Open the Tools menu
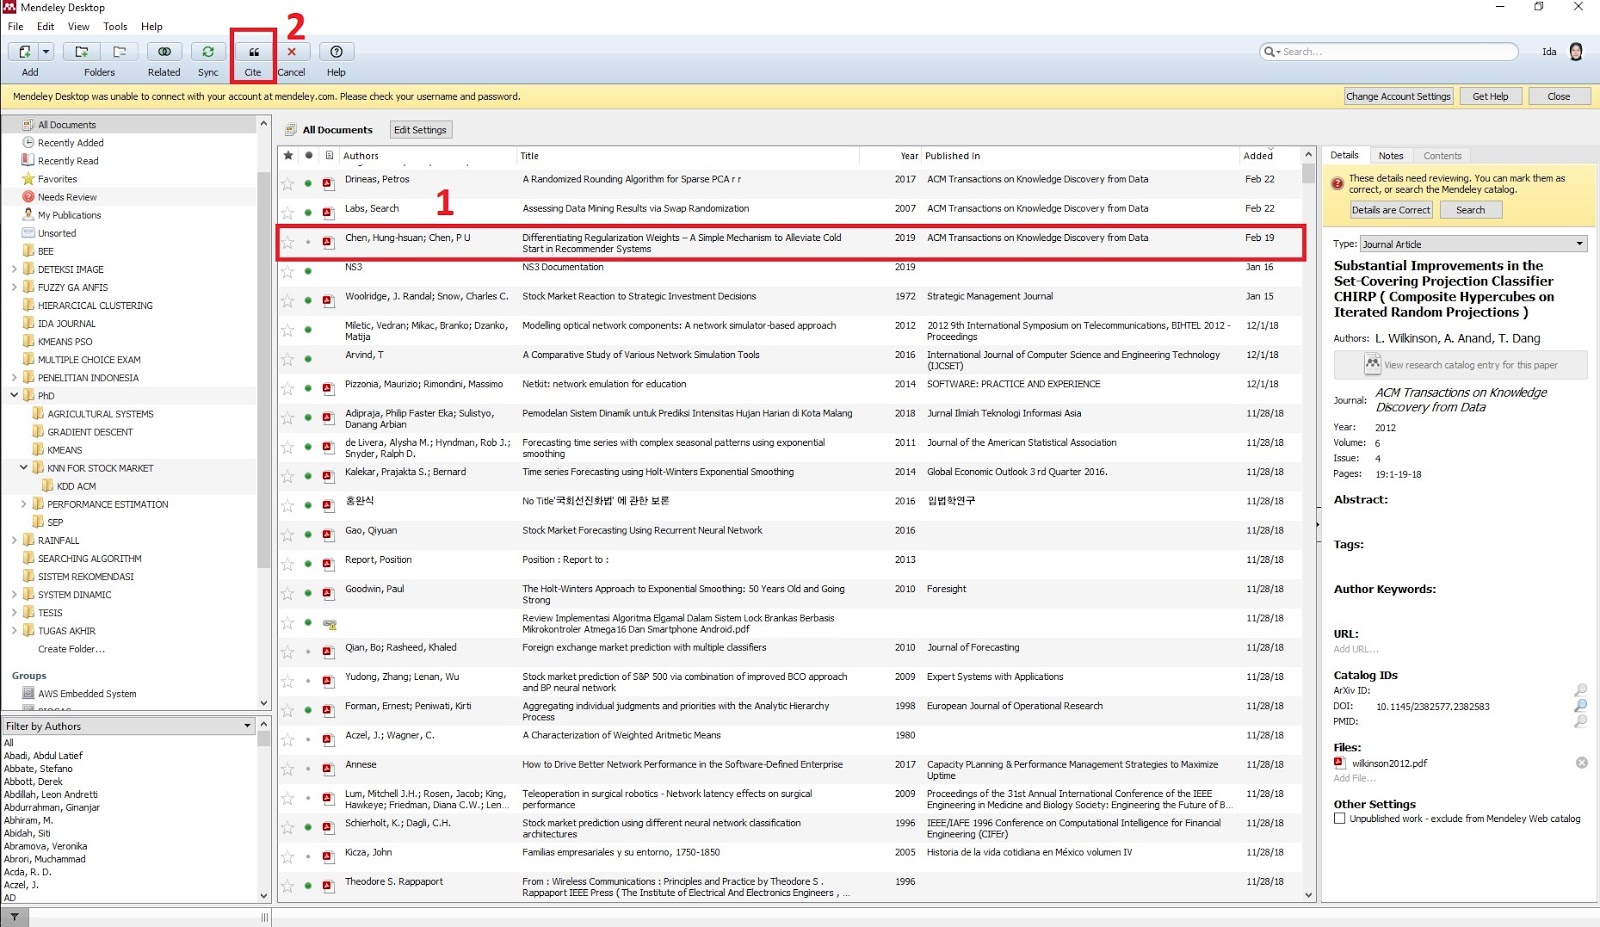The image size is (1600, 927). coord(116,27)
